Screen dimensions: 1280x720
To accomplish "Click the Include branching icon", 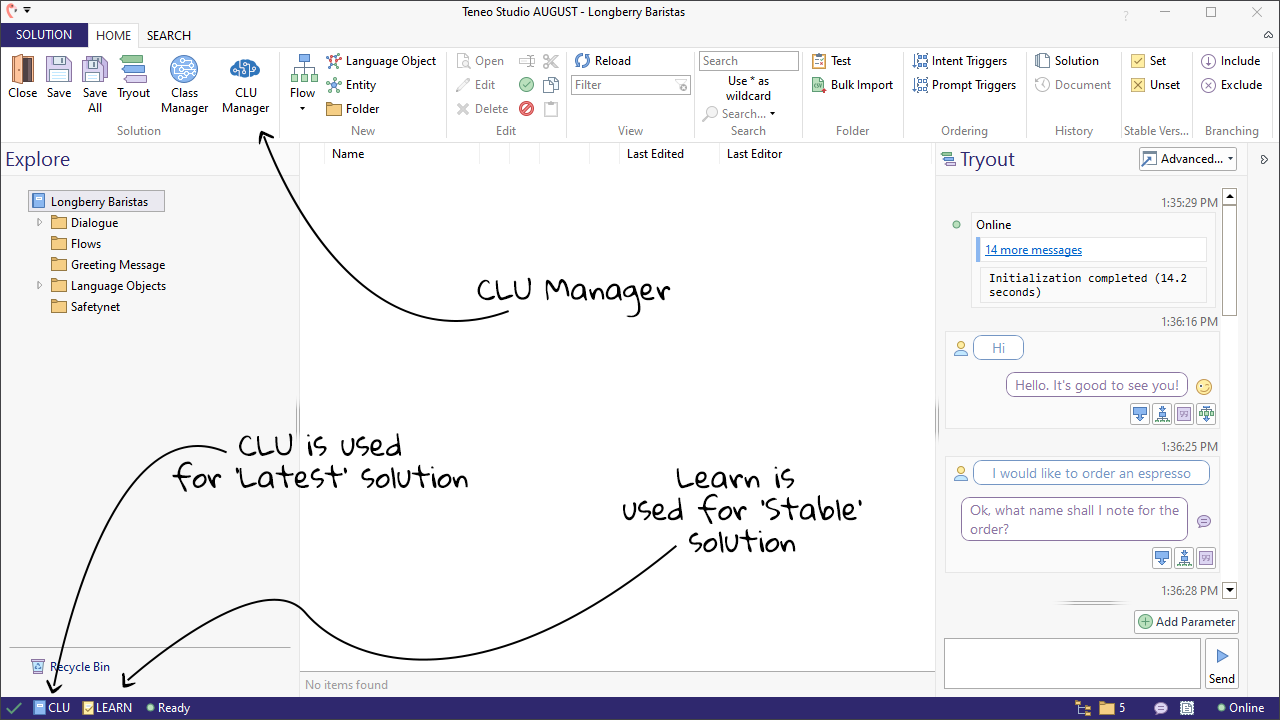I will pyautogui.click(x=1208, y=61).
